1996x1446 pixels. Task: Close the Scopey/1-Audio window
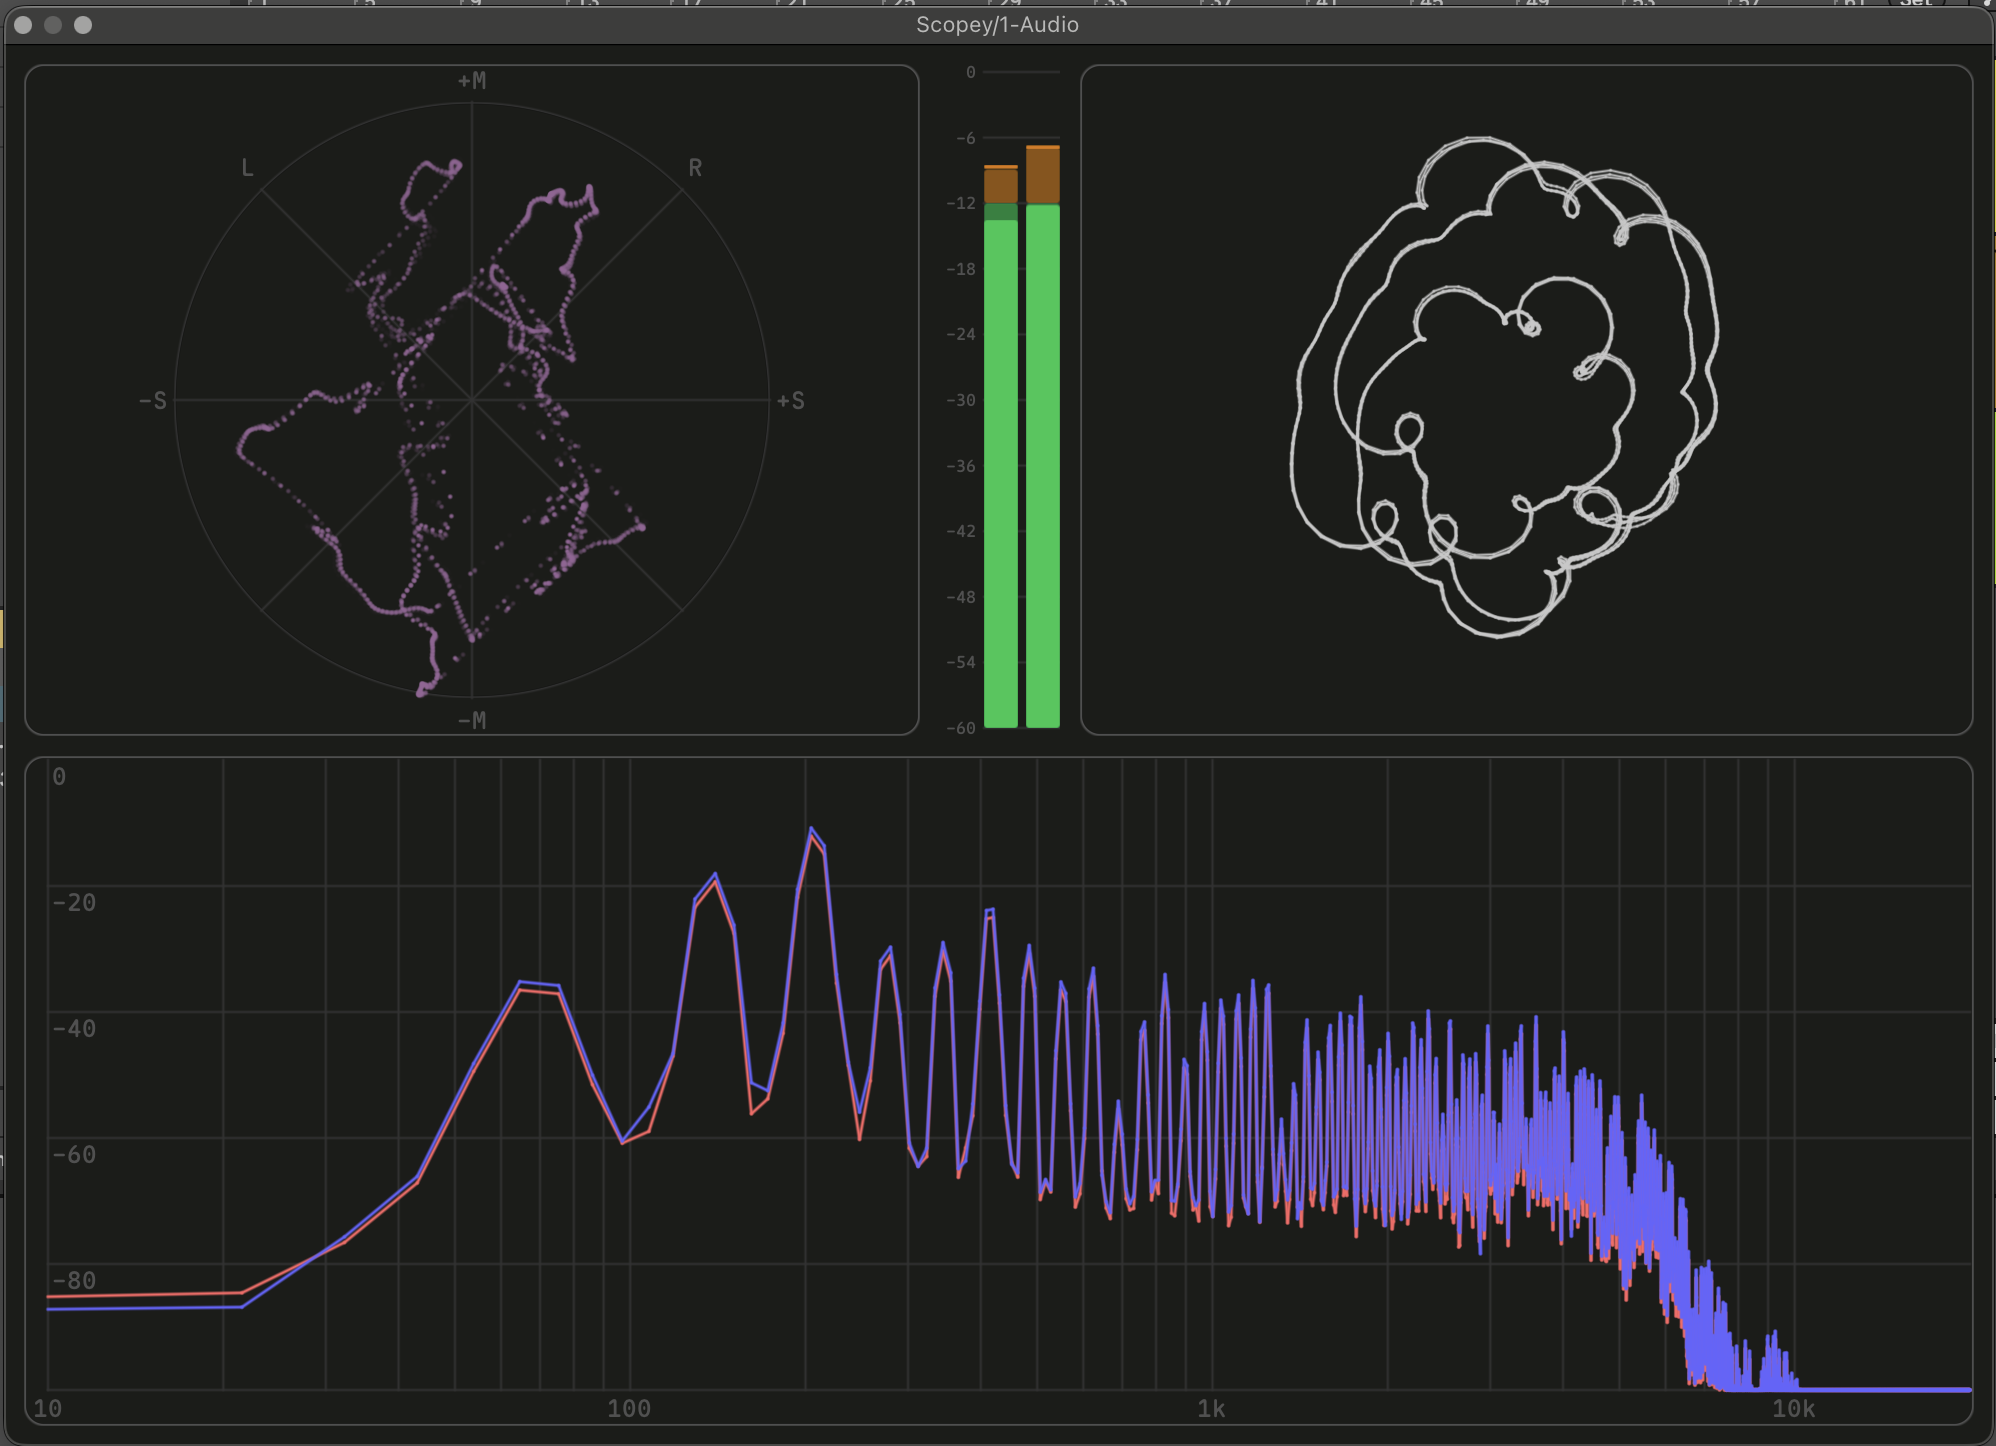click(23, 25)
